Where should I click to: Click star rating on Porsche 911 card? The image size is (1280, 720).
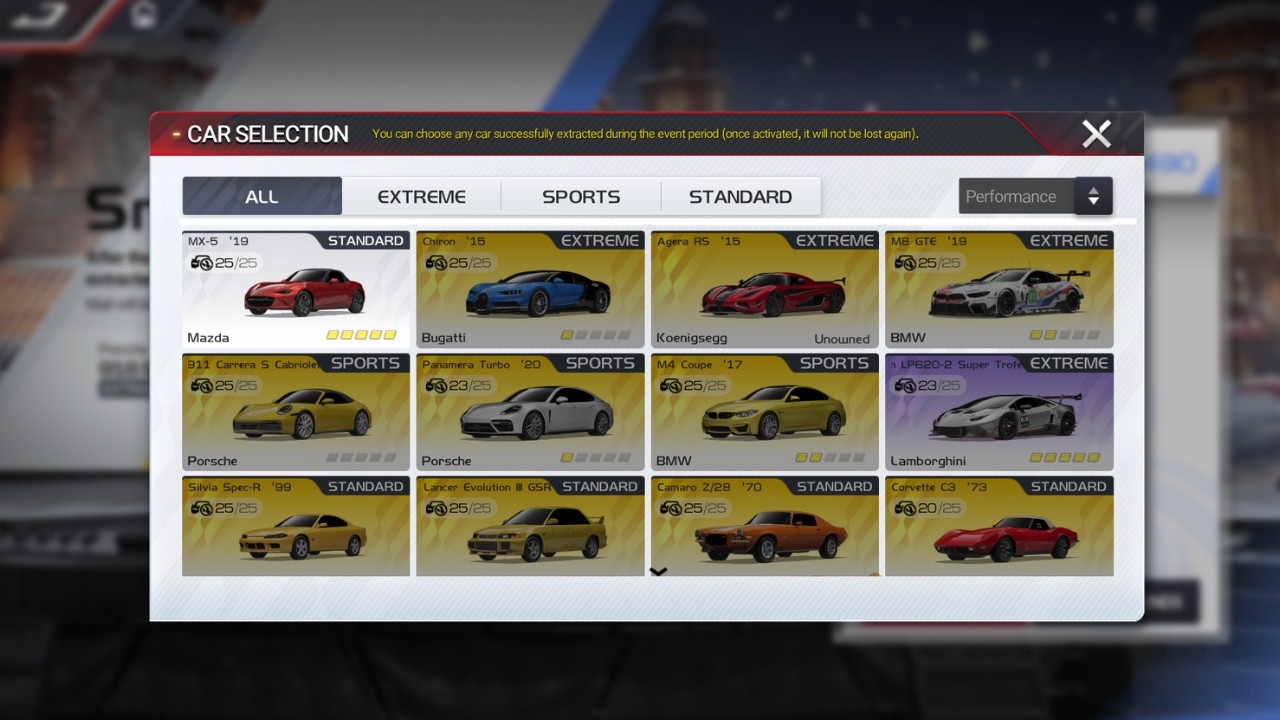pyautogui.click(x=362, y=458)
